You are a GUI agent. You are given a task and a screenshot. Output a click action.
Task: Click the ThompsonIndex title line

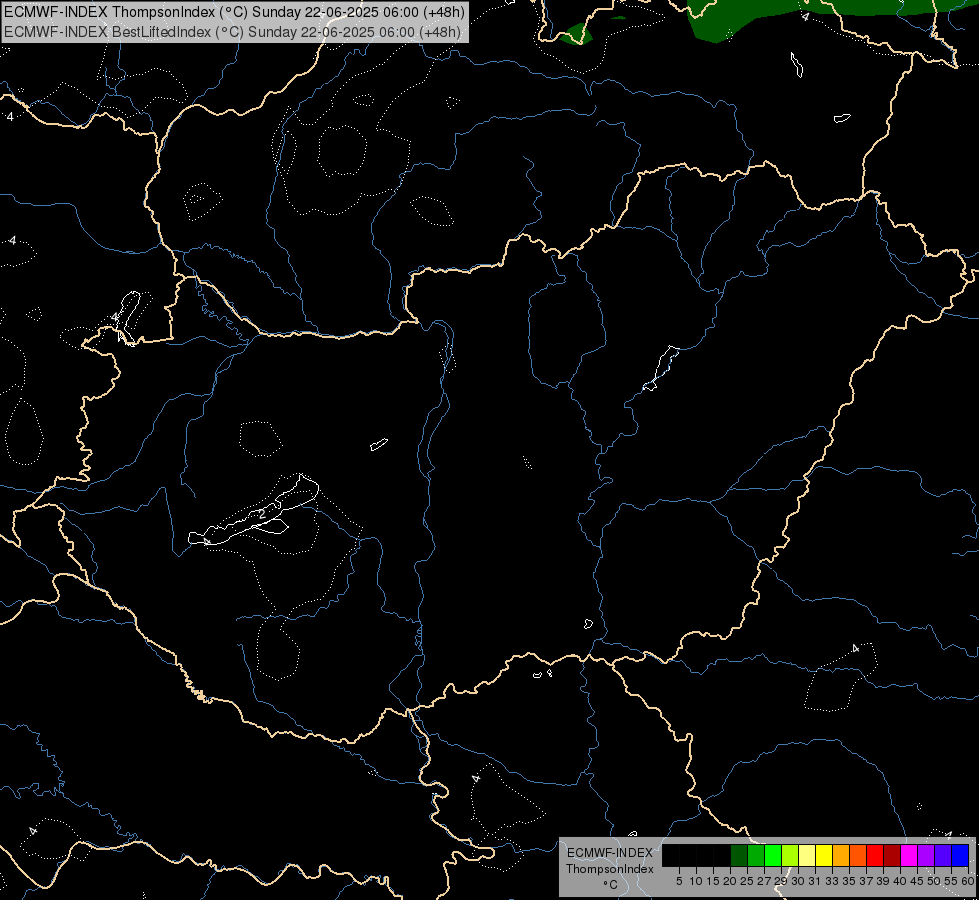point(234,12)
